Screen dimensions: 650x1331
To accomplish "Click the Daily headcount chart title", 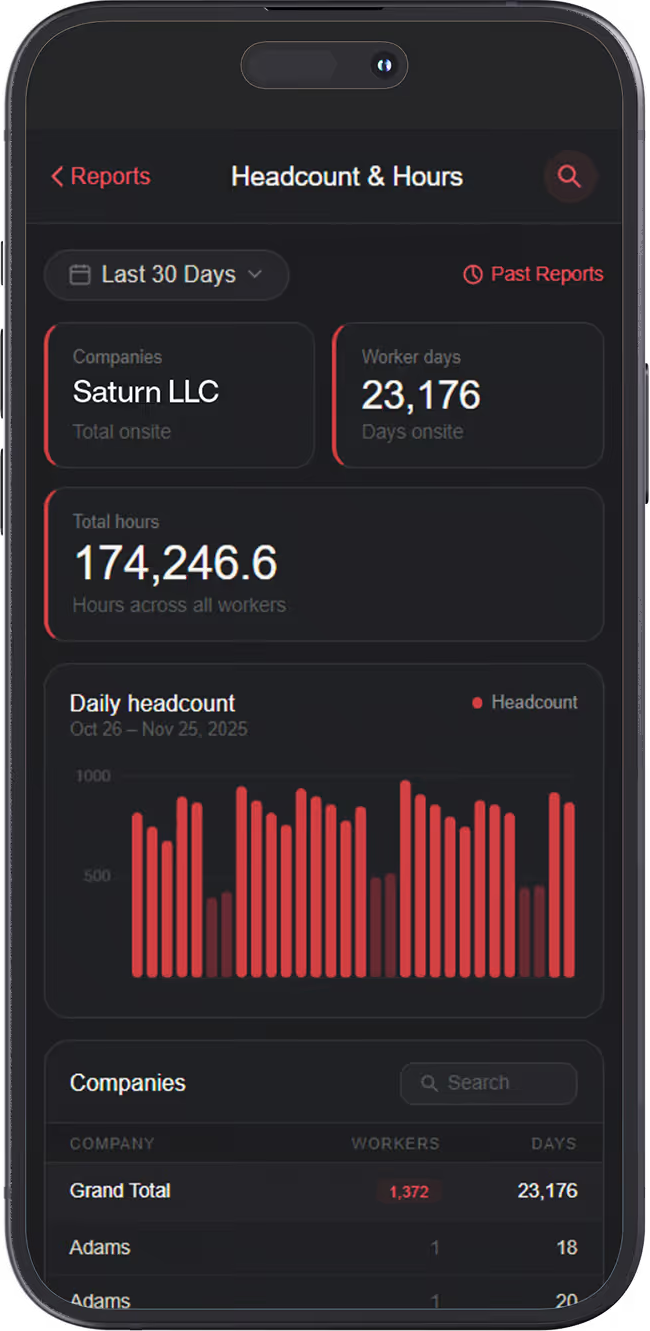I will (x=152, y=703).
